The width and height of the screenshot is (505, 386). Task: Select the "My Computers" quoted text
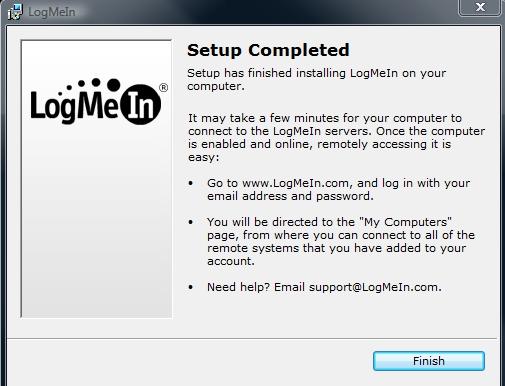click(x=406, y=222)
